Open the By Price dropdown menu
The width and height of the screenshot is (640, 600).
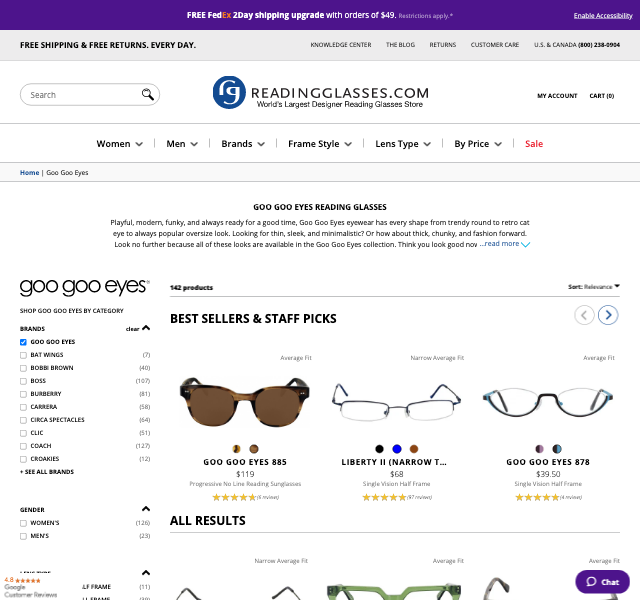pyautogui.click(x=478, y=144)
